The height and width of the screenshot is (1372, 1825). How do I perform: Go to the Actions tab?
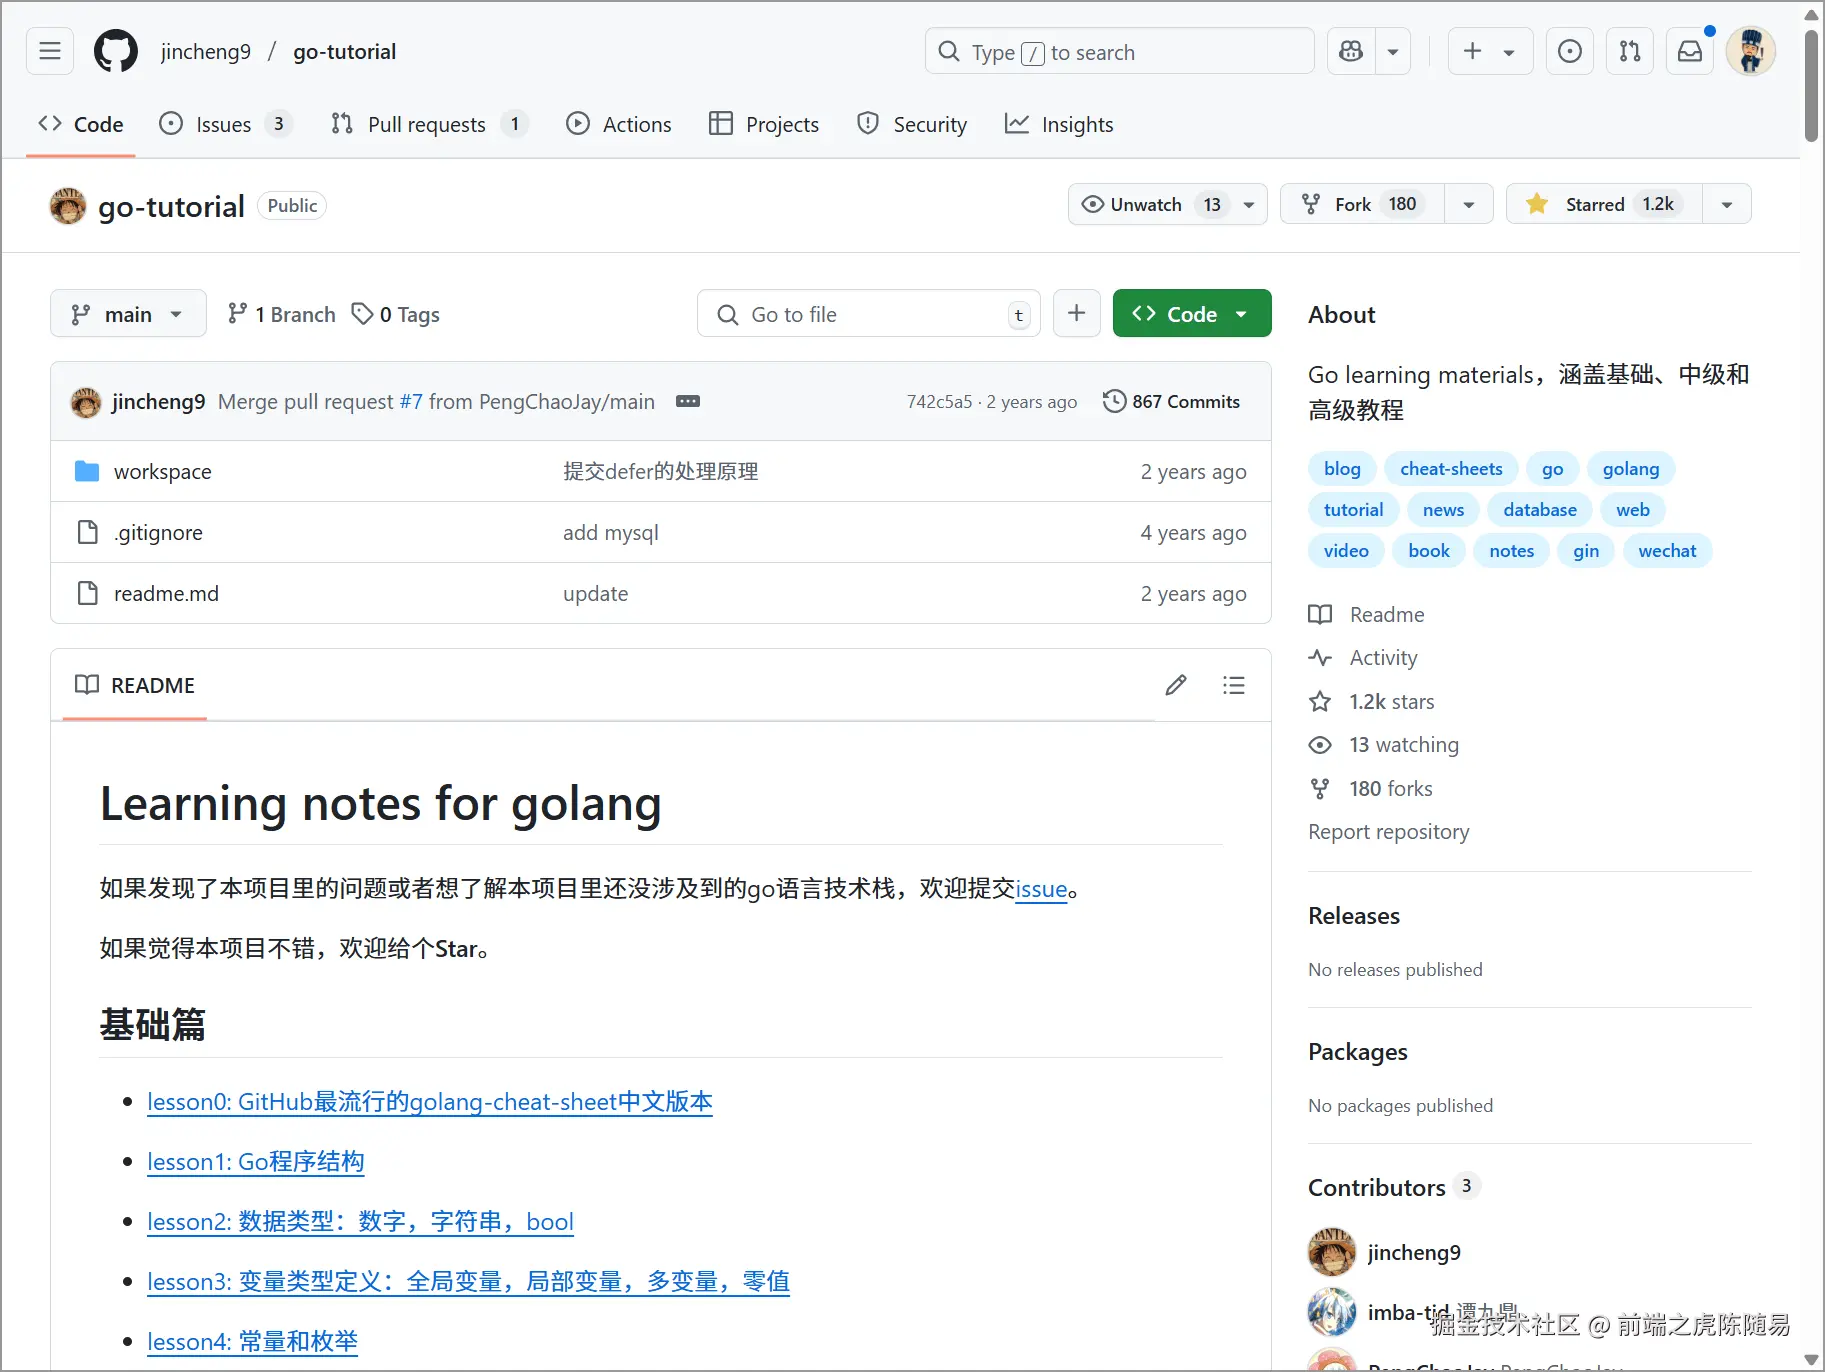[619, 125]
